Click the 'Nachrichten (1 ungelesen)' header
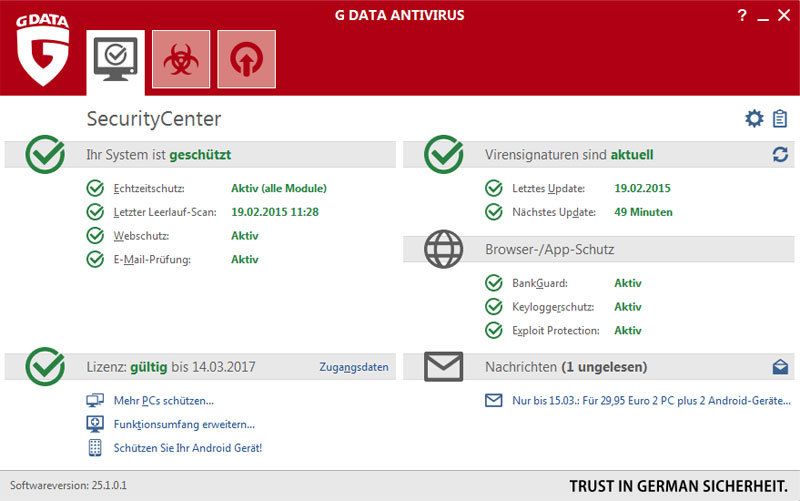Screen dimensions: 800x501 pyautogui.click(x=566, y=366)
